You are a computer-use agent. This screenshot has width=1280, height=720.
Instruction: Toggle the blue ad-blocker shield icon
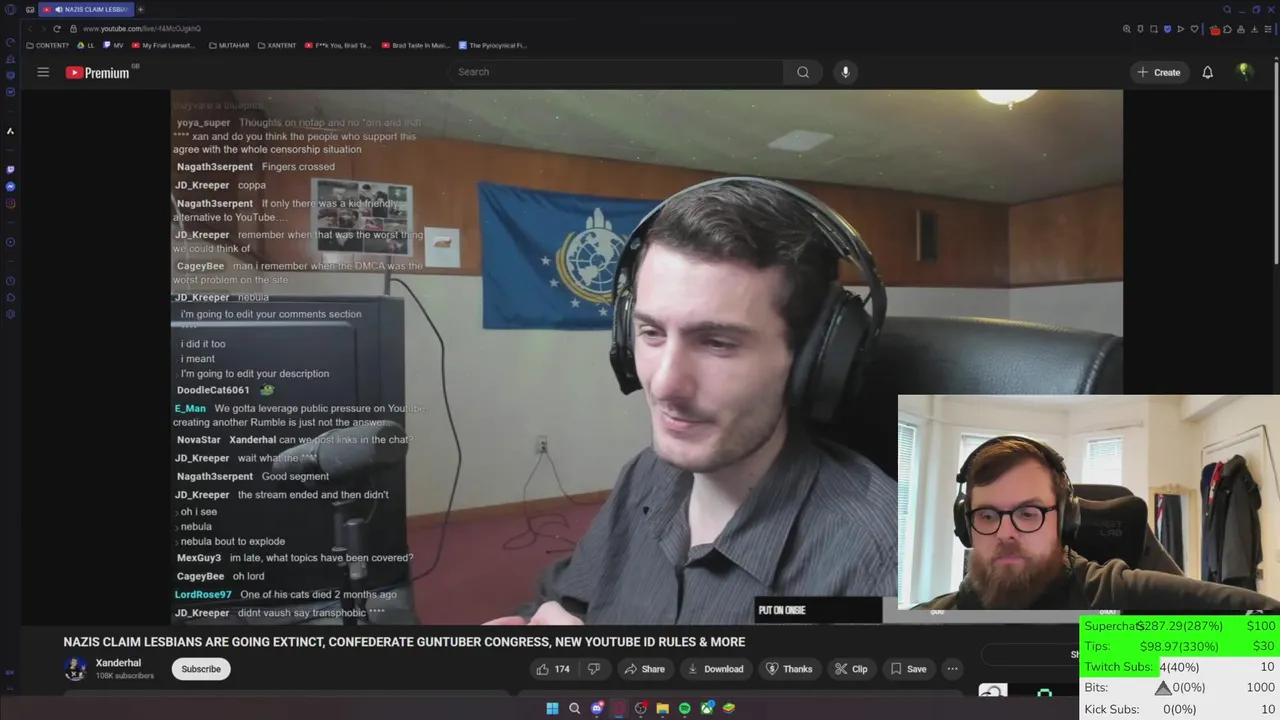coord(1167,29)
